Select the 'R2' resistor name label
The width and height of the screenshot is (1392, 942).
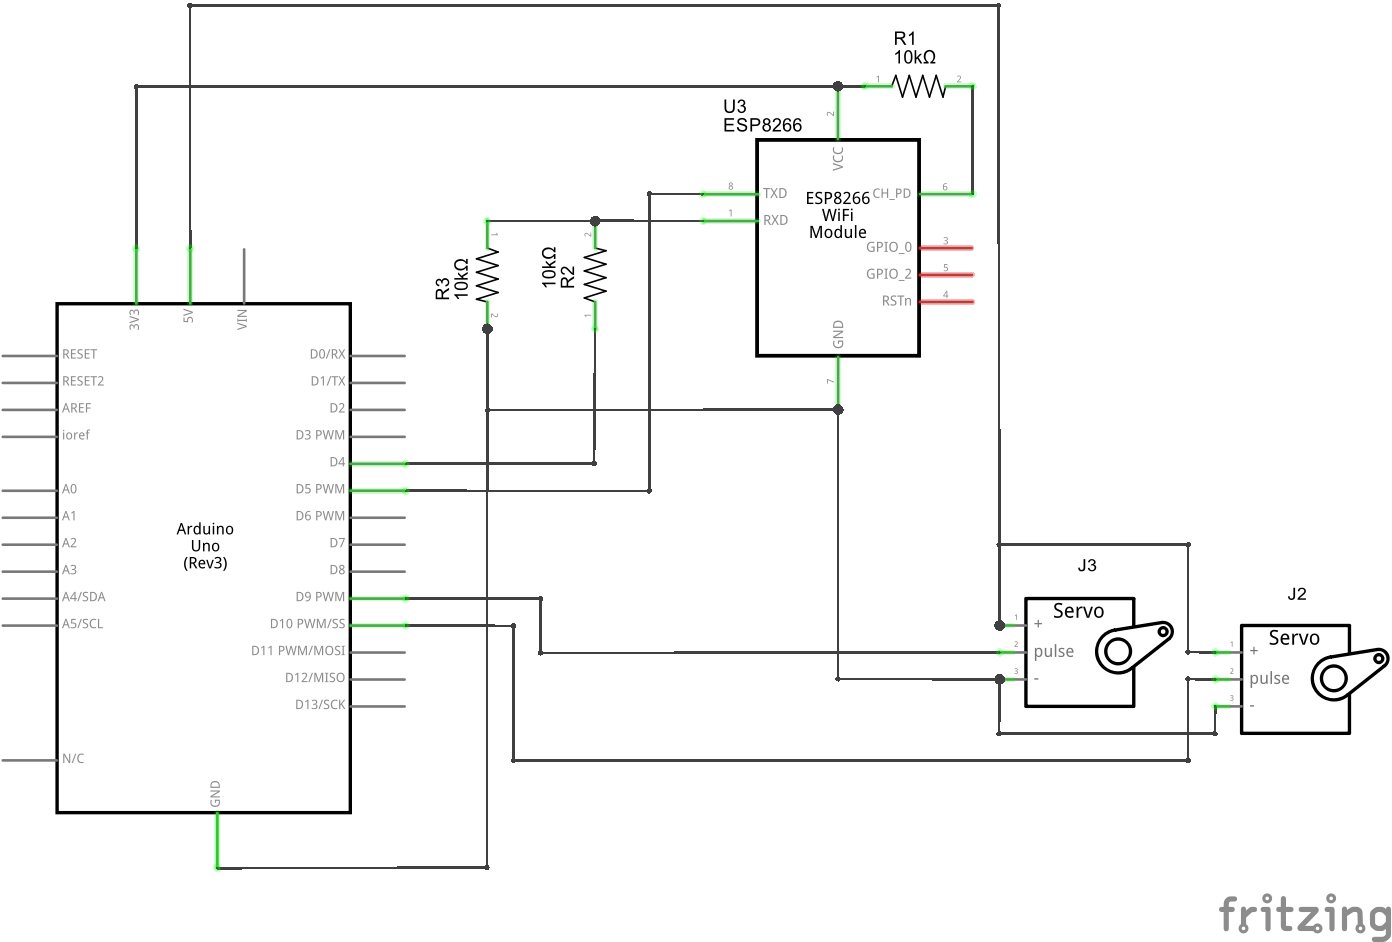tap(568, 276)
